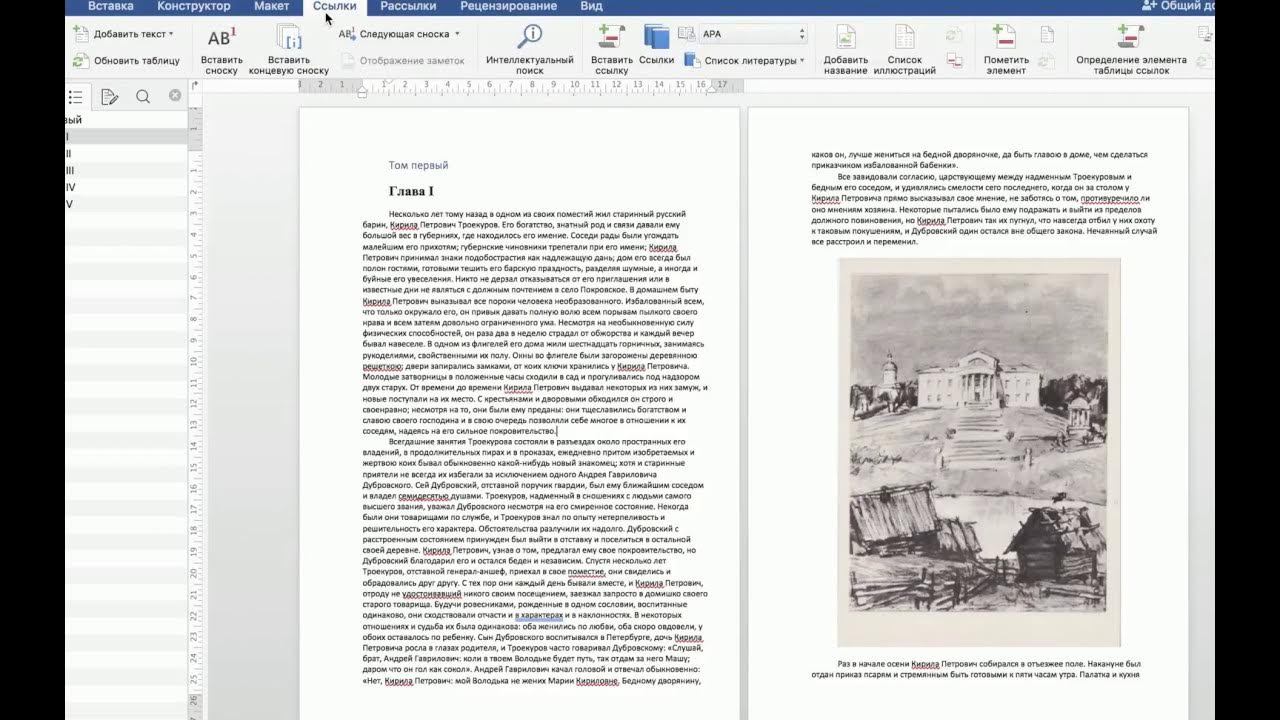Click Update Table (Обновить таблицу) icon
1280x720 pixels.
80,61
